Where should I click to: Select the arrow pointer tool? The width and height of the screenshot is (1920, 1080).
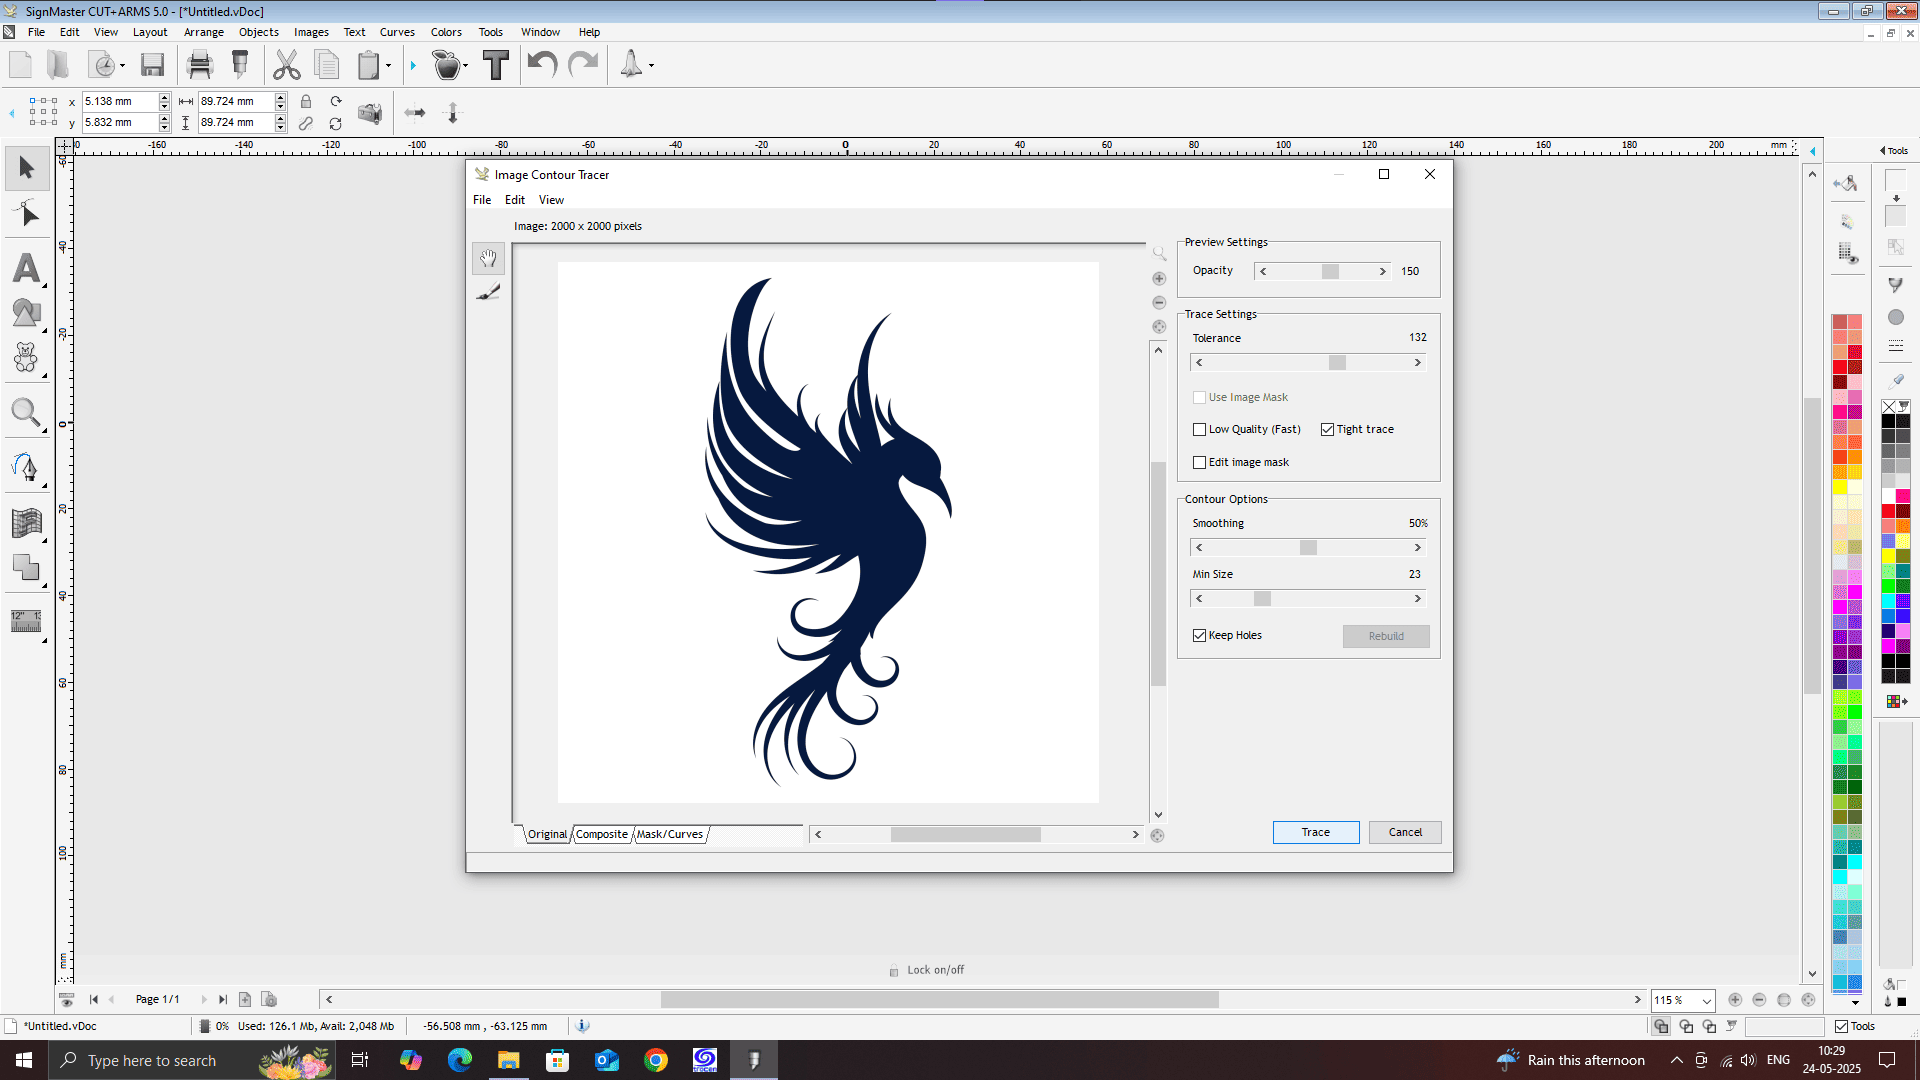27,167
